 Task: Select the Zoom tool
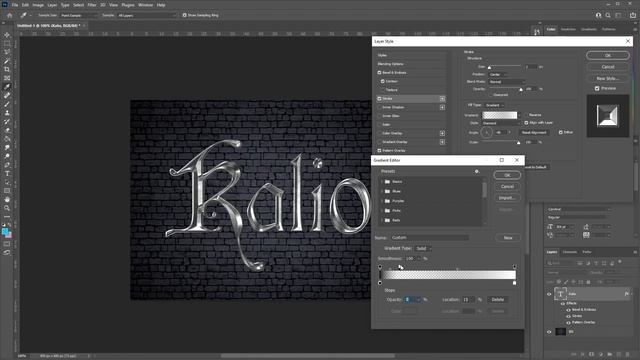point(7,208)
